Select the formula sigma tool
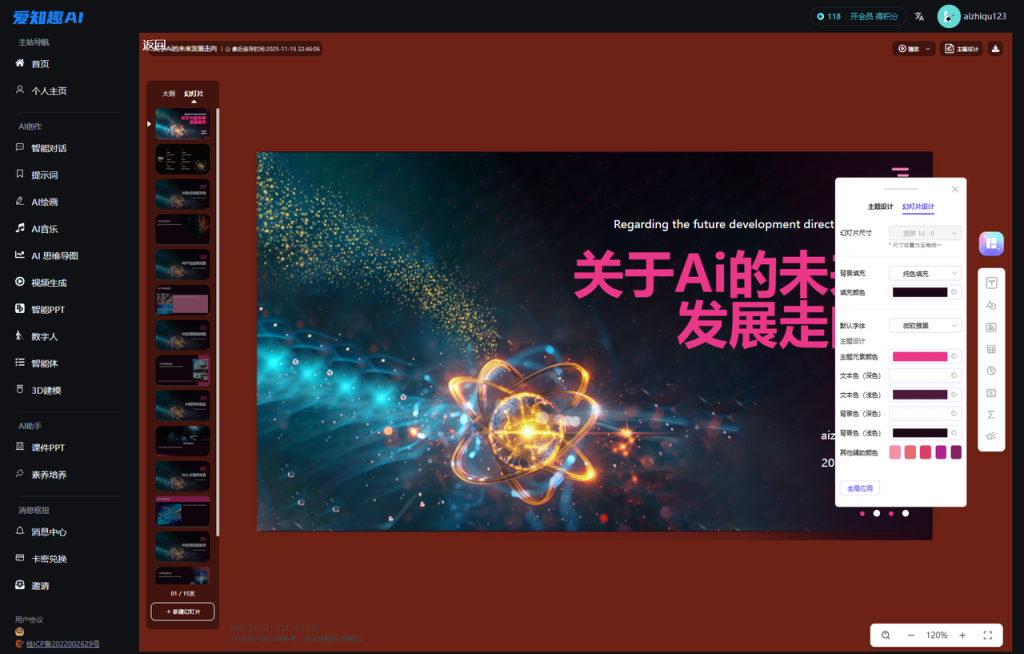 click(x=991, y=414)
